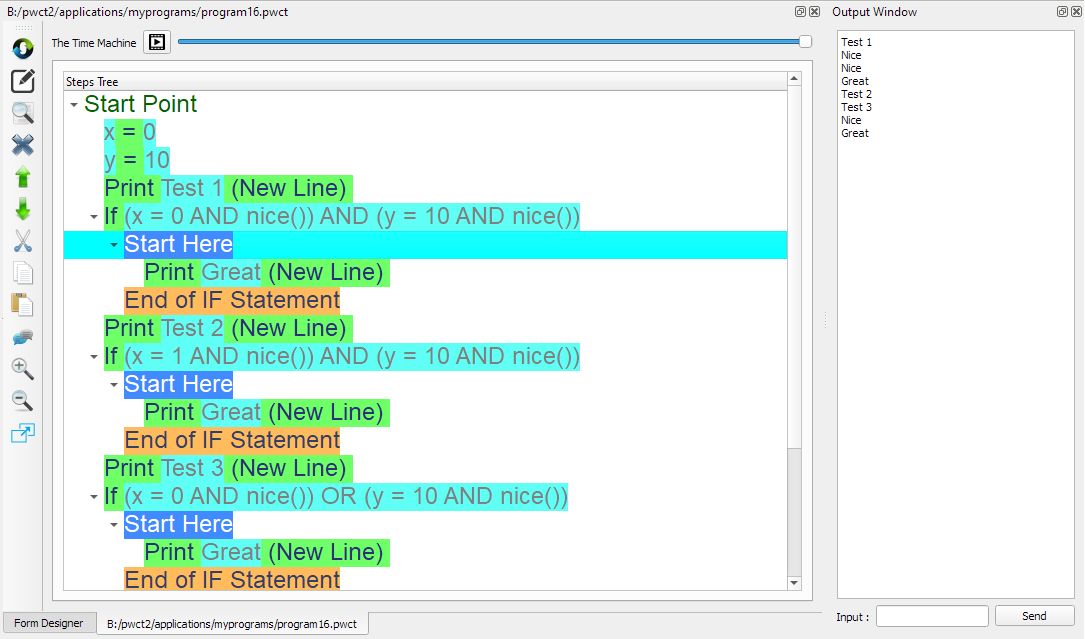Click the Paste step icon

[22, 305]
